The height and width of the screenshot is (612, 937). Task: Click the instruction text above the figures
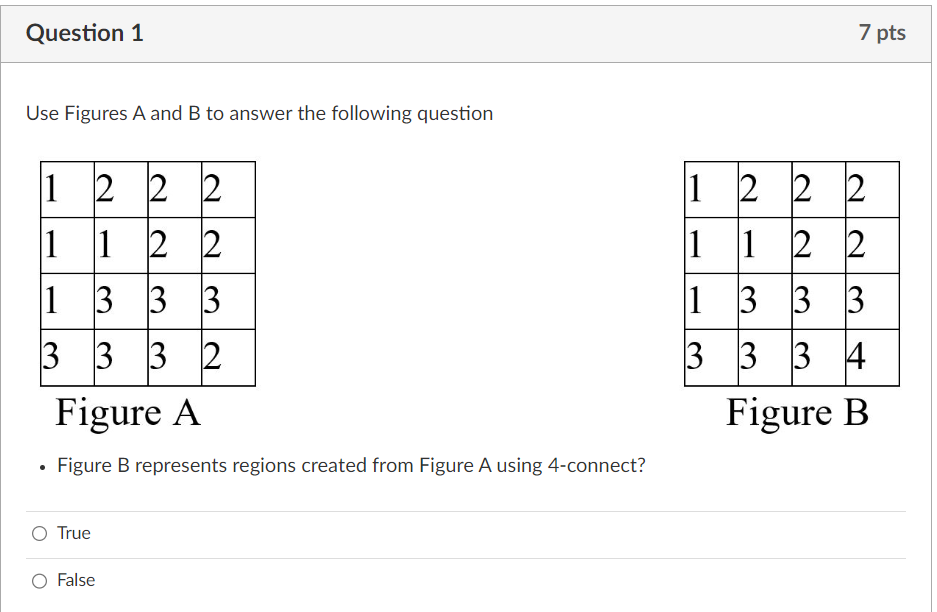[x=257, y=113]
